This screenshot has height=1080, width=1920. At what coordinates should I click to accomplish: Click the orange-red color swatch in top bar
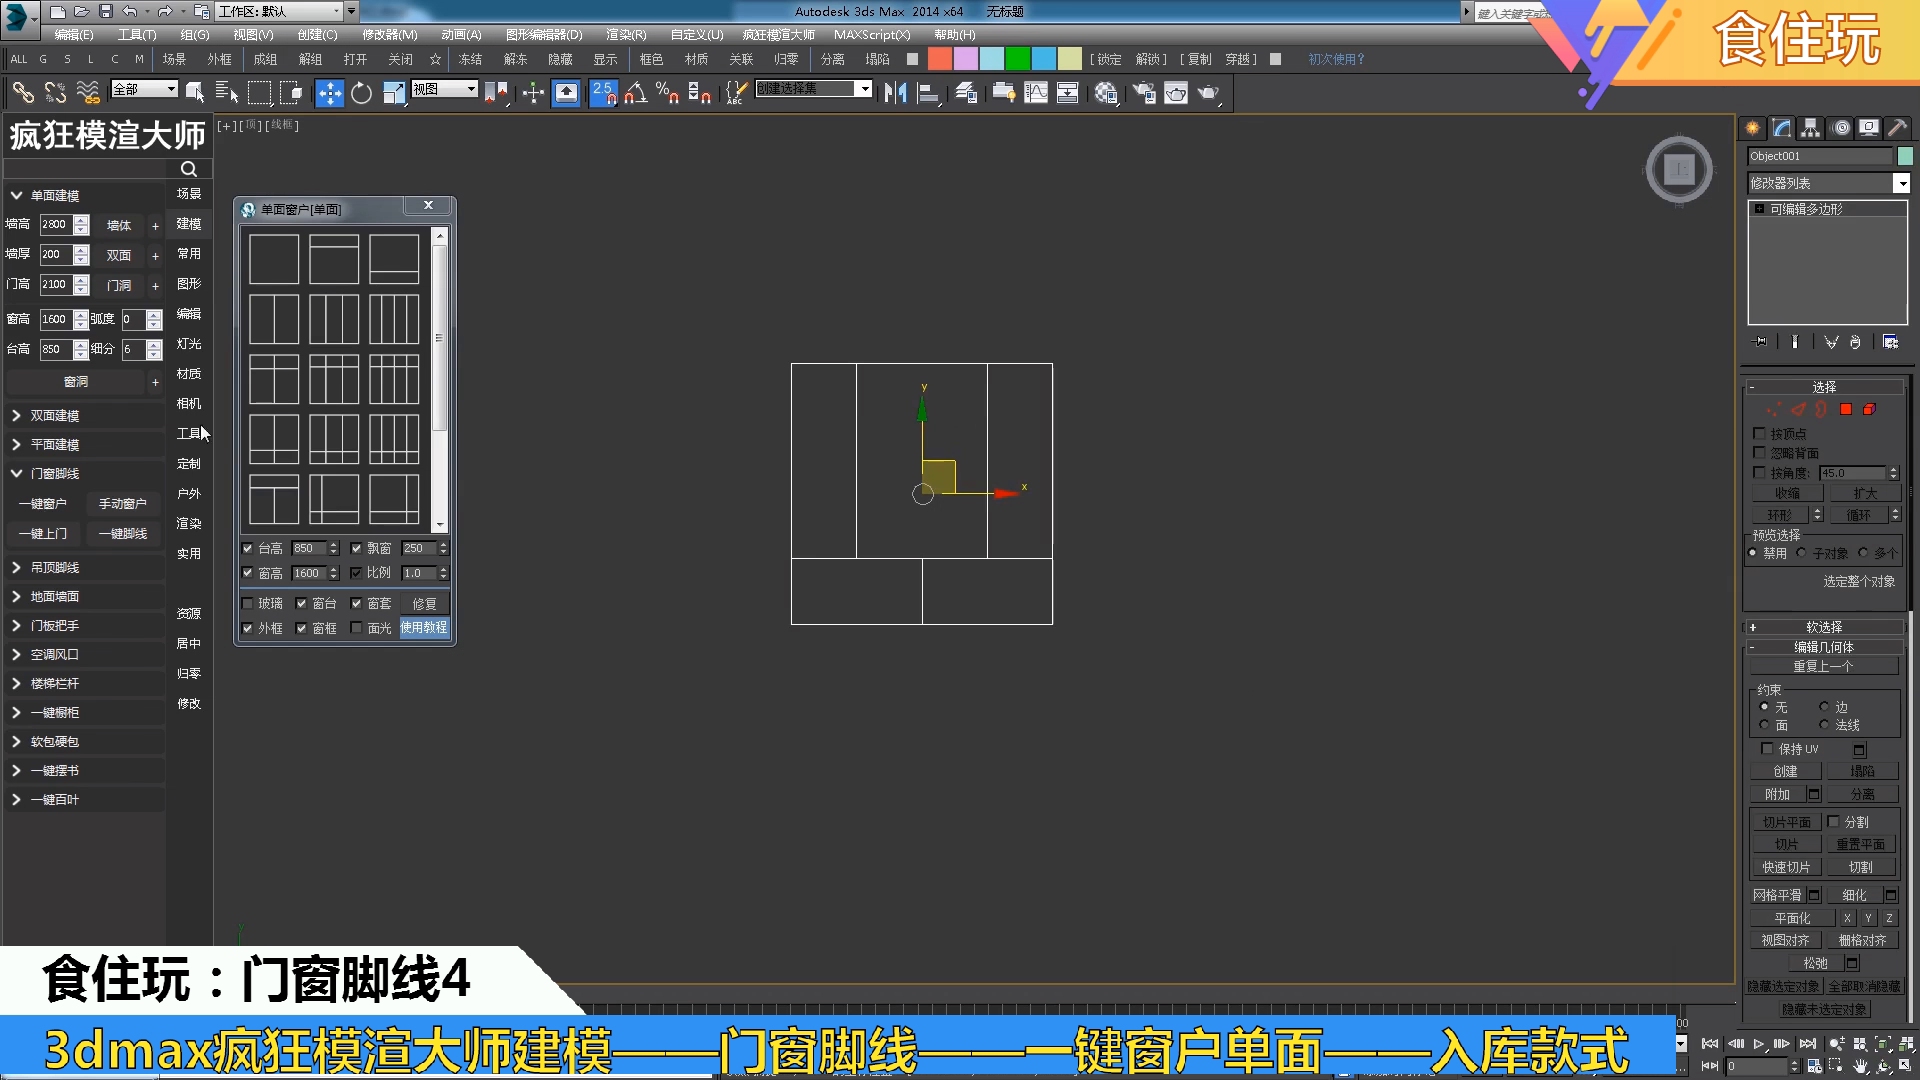(x=939, y=59)
